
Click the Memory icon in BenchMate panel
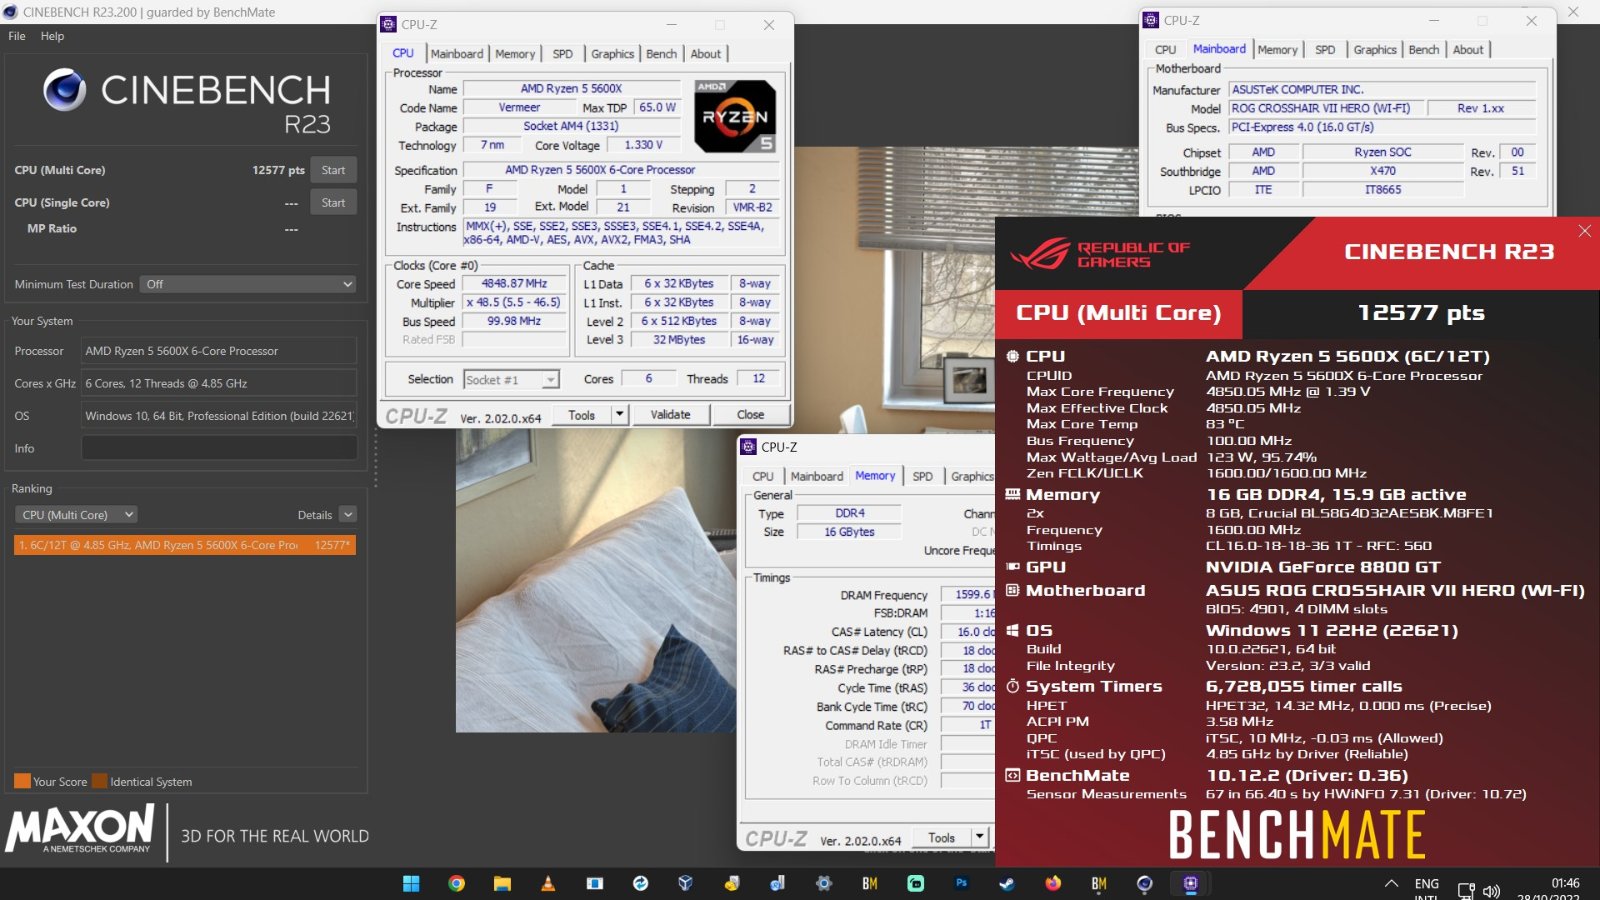[1012, 494]
